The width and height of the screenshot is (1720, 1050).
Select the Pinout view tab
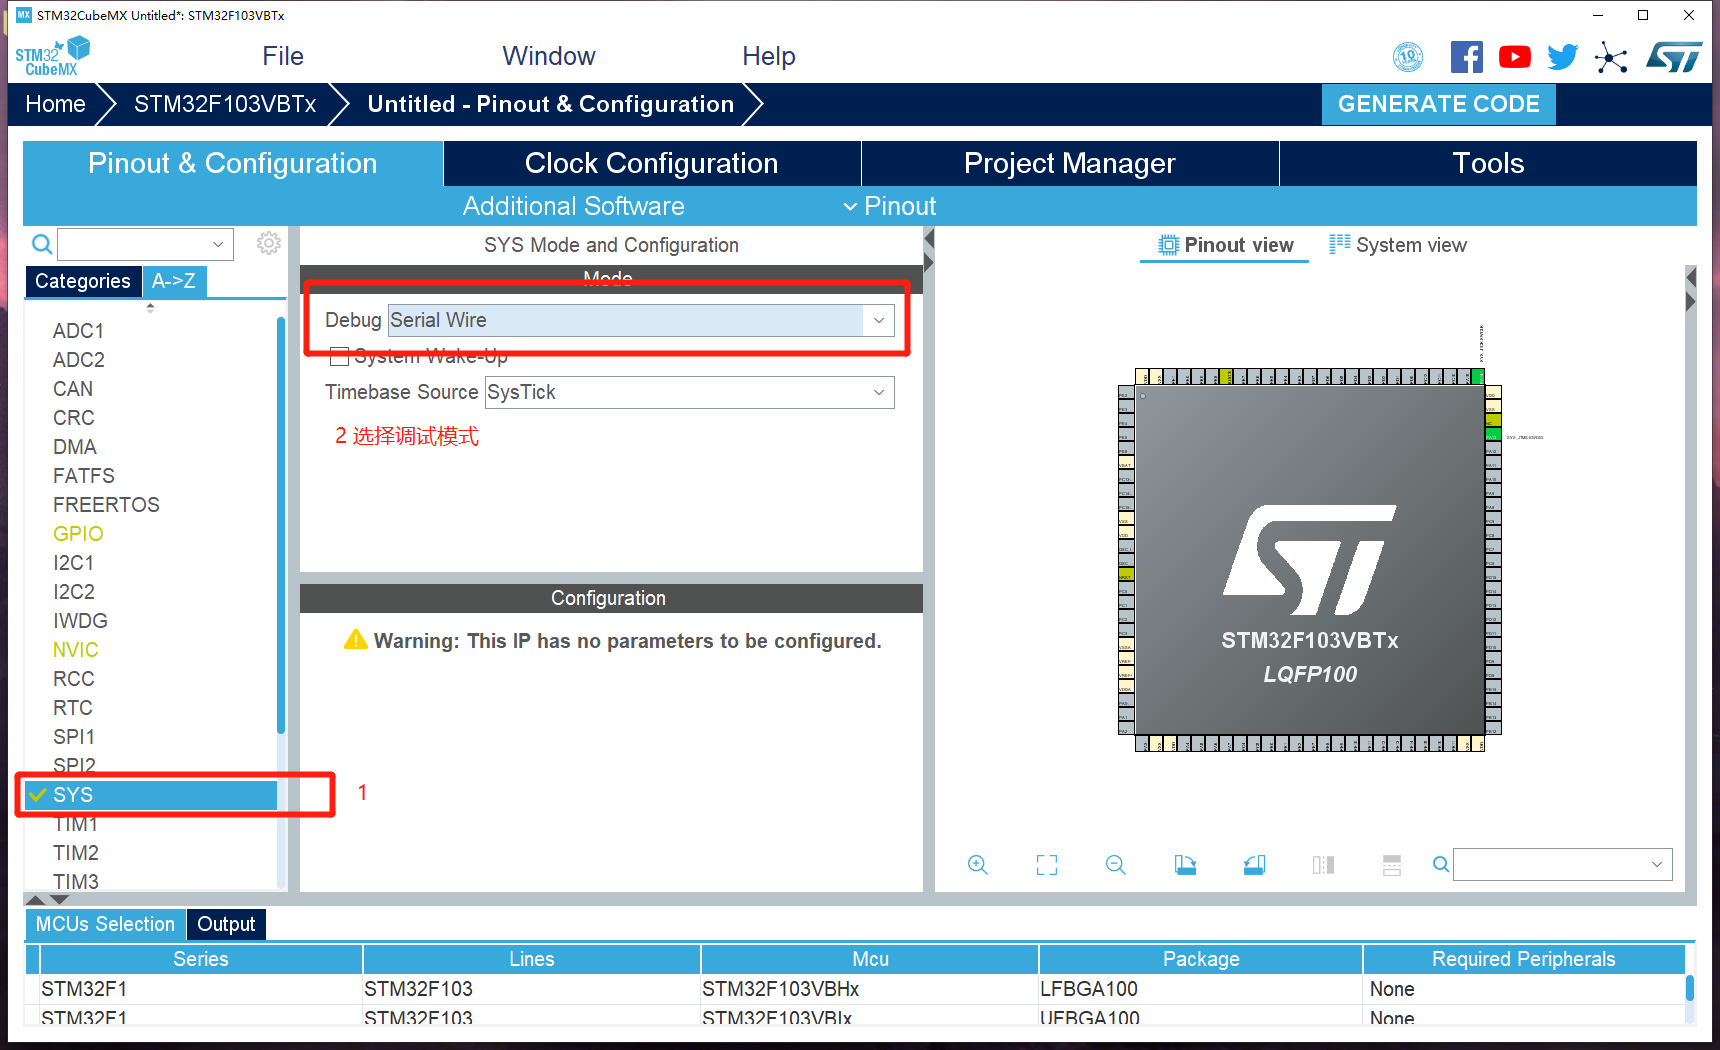tap(1226, 245)
